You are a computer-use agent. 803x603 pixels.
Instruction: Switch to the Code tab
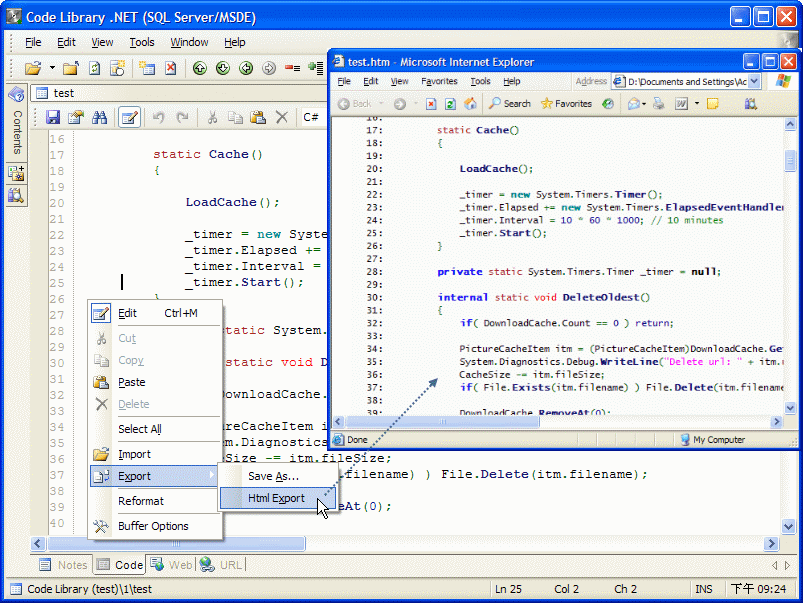120,565
